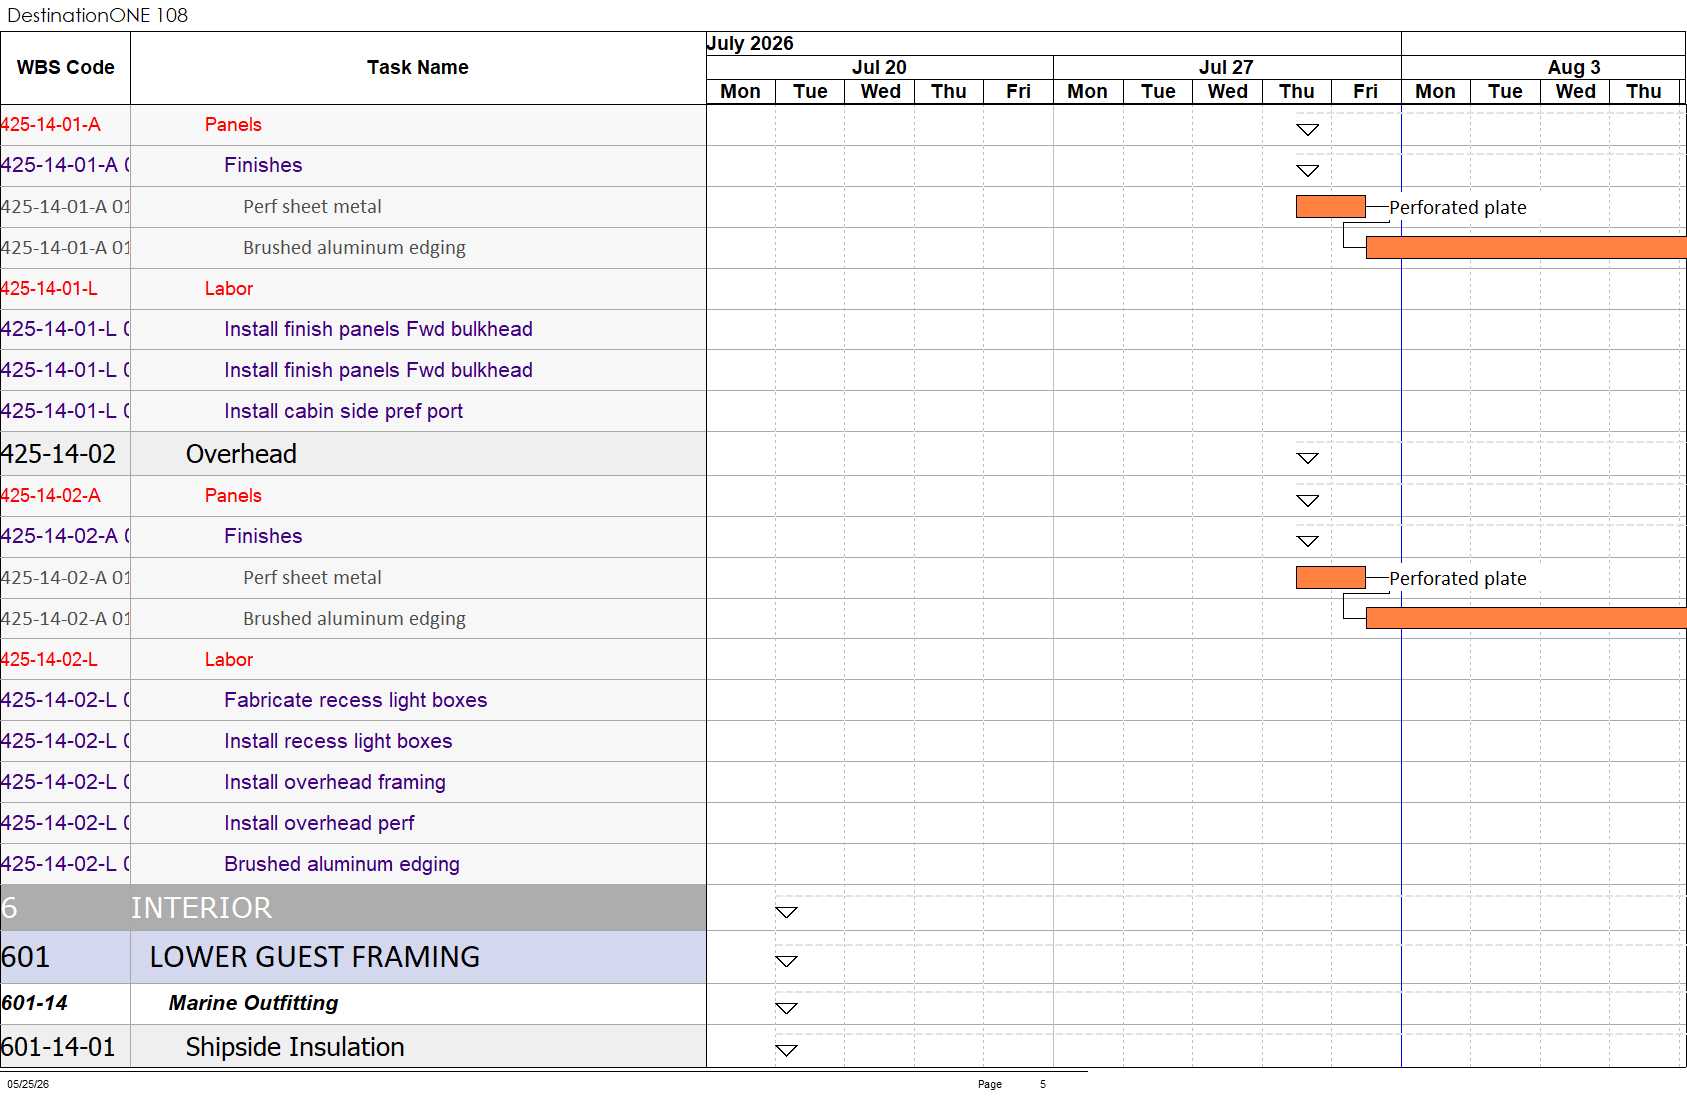
Task: Select the Jul 27 week header
Action: (x=1227, y=67)
